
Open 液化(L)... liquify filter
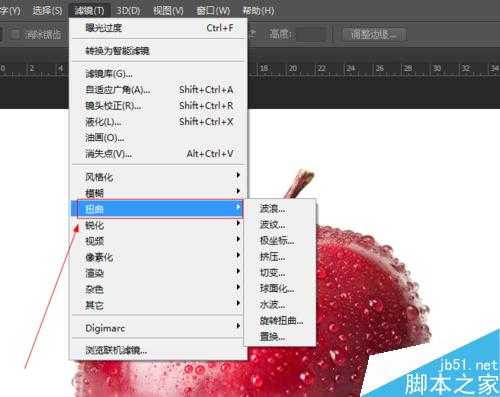(158, 122)
